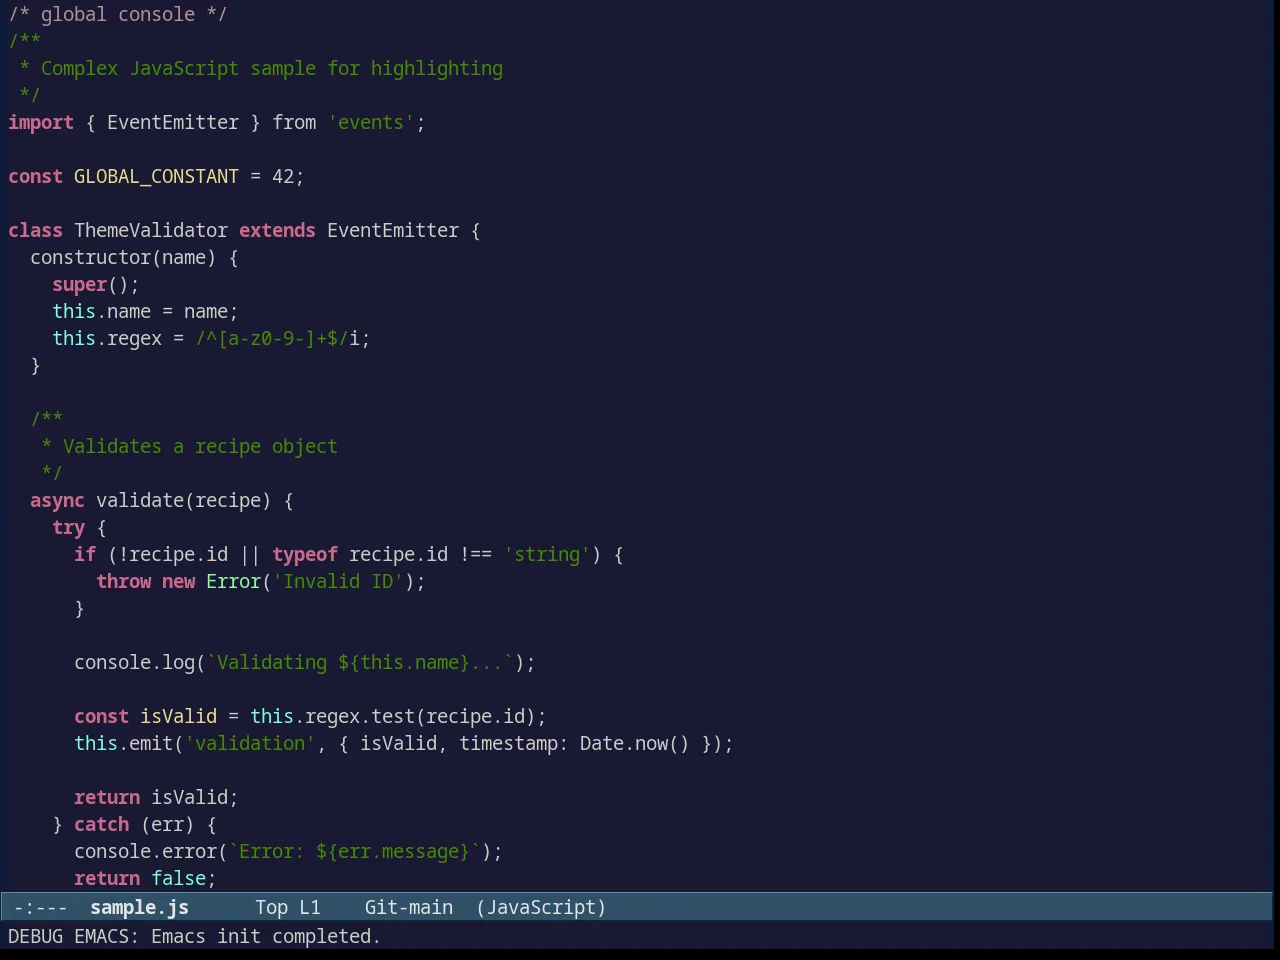The image size is (1280, 960).
Task: Click the 'Invalid ID' error string
Action: click(338, 581)
